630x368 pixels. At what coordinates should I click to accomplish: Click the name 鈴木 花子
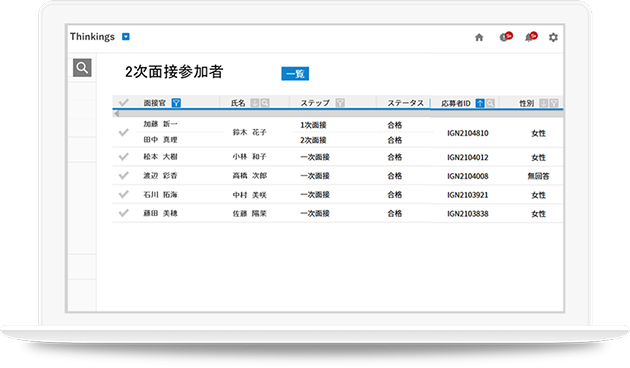click(x=250, y=132)
